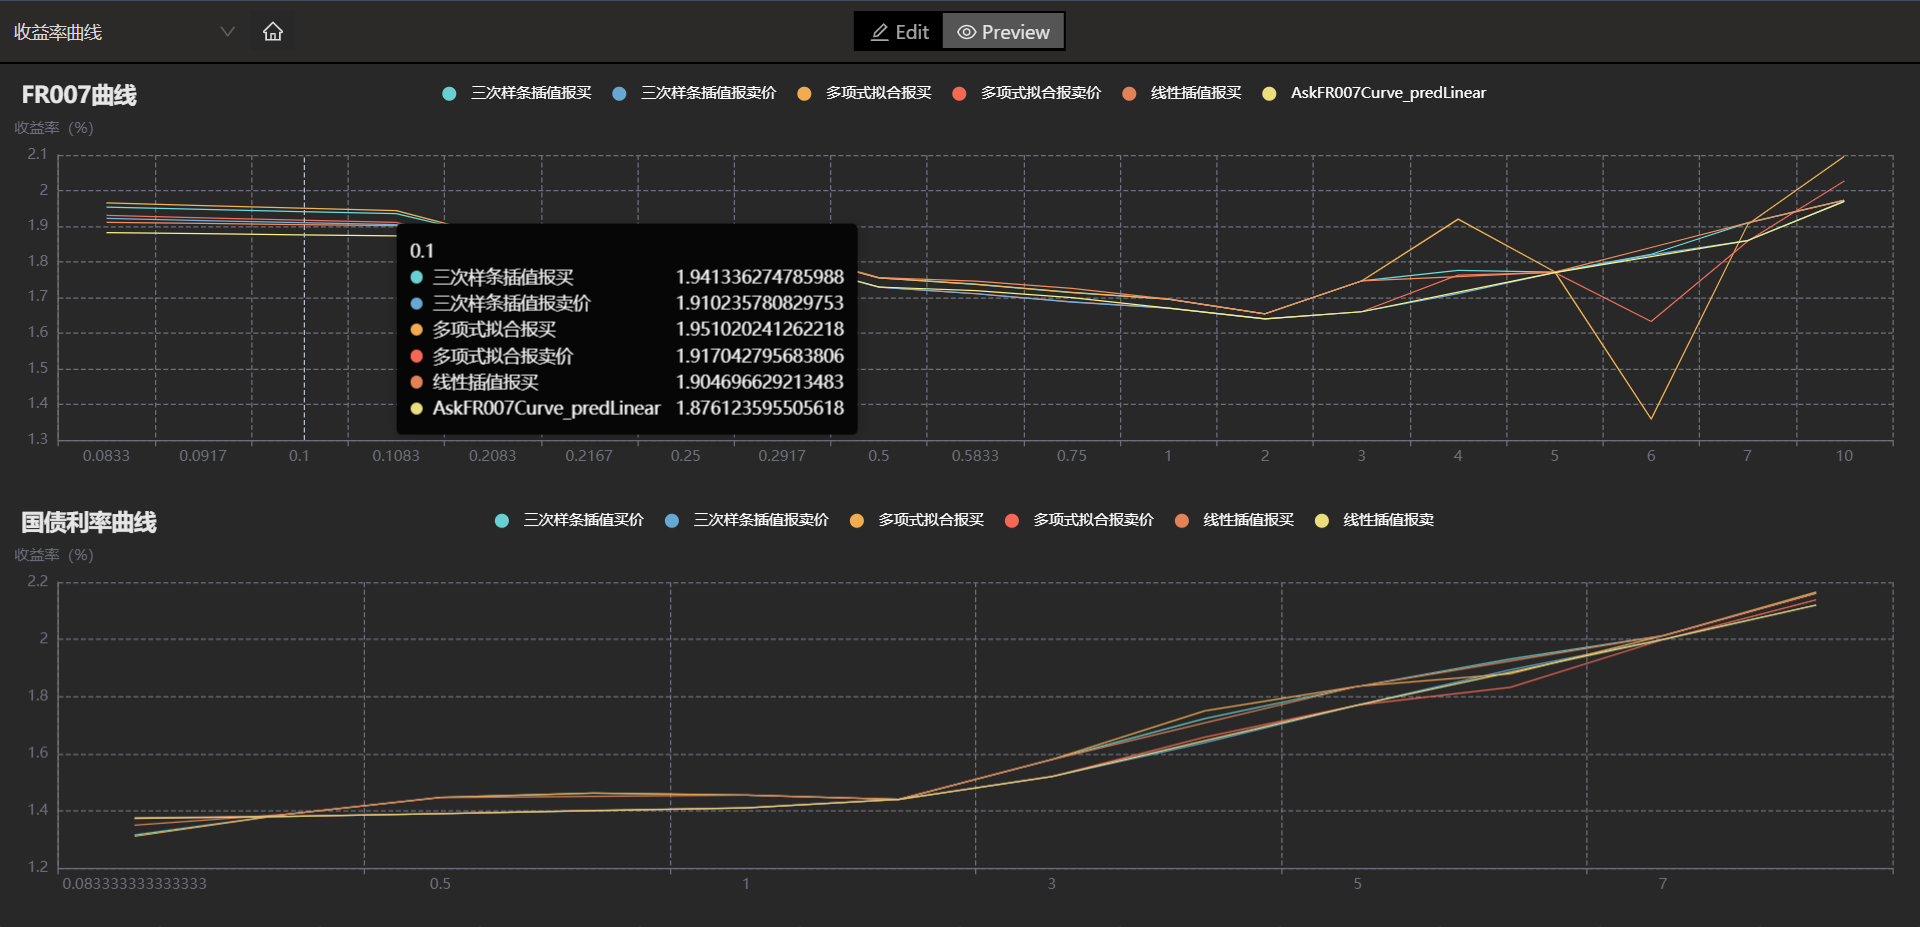Click FR007 x-axis label 0.1083
1920x927 pixels.
396,456
